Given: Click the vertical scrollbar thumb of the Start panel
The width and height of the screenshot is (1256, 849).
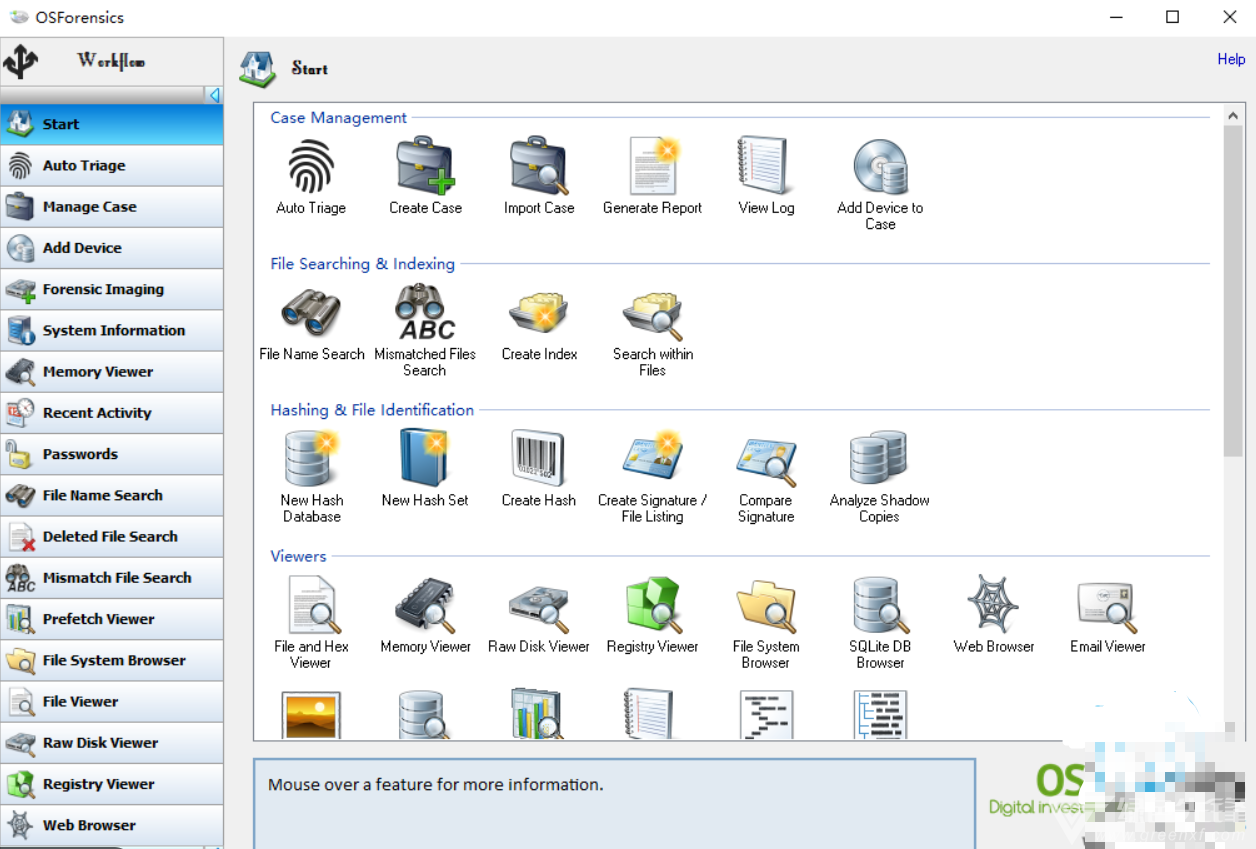Looking at the screenshot, I should pos(1234,290).
